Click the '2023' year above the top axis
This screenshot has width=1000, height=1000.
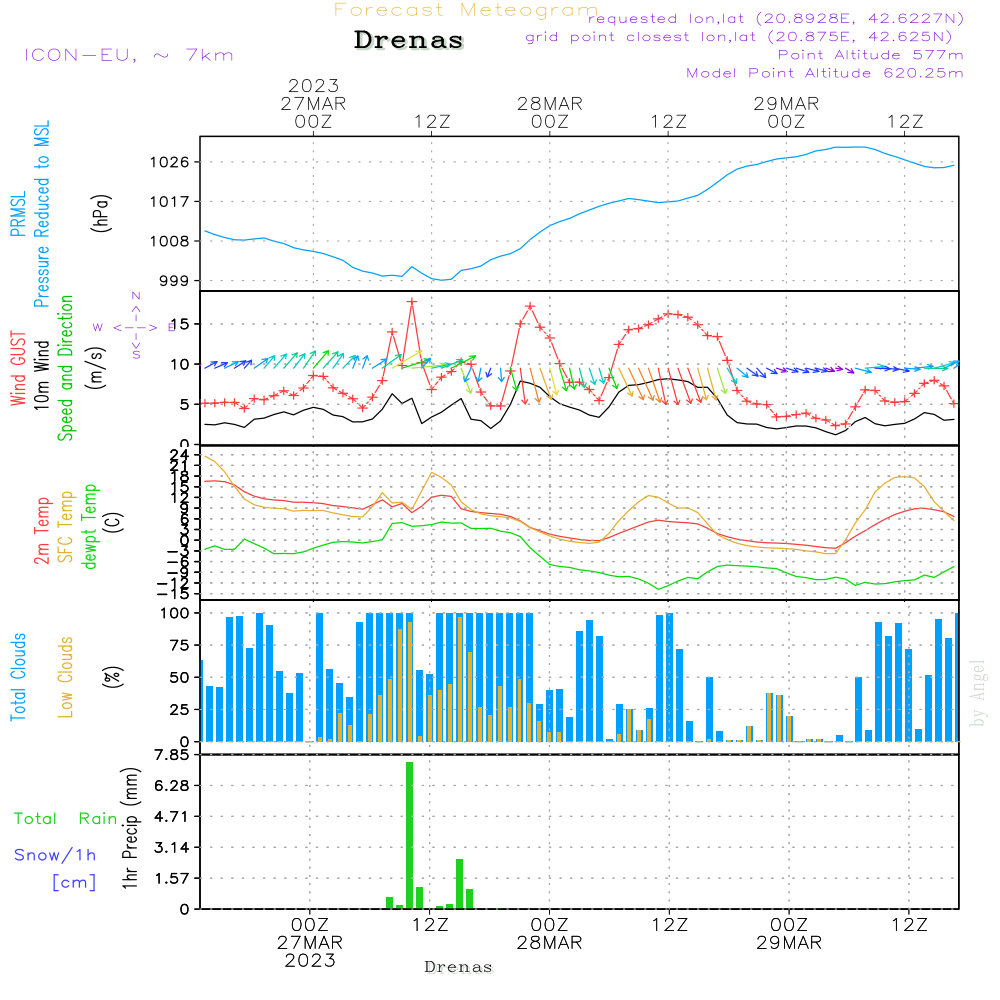(x=313, y=85)
